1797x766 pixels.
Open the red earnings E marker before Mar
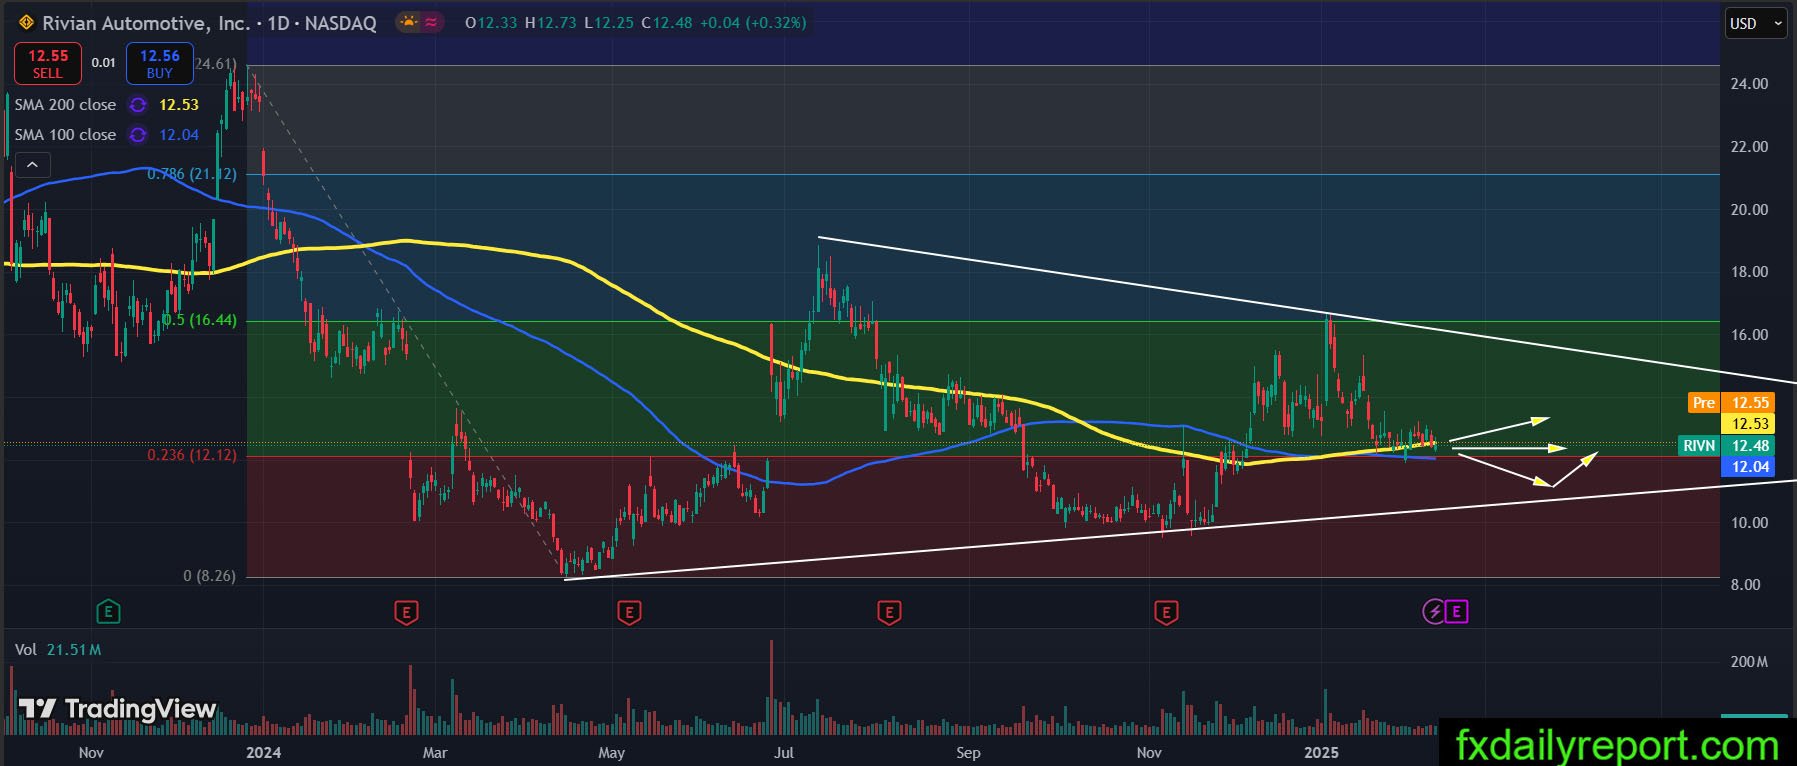click(406, 611)
